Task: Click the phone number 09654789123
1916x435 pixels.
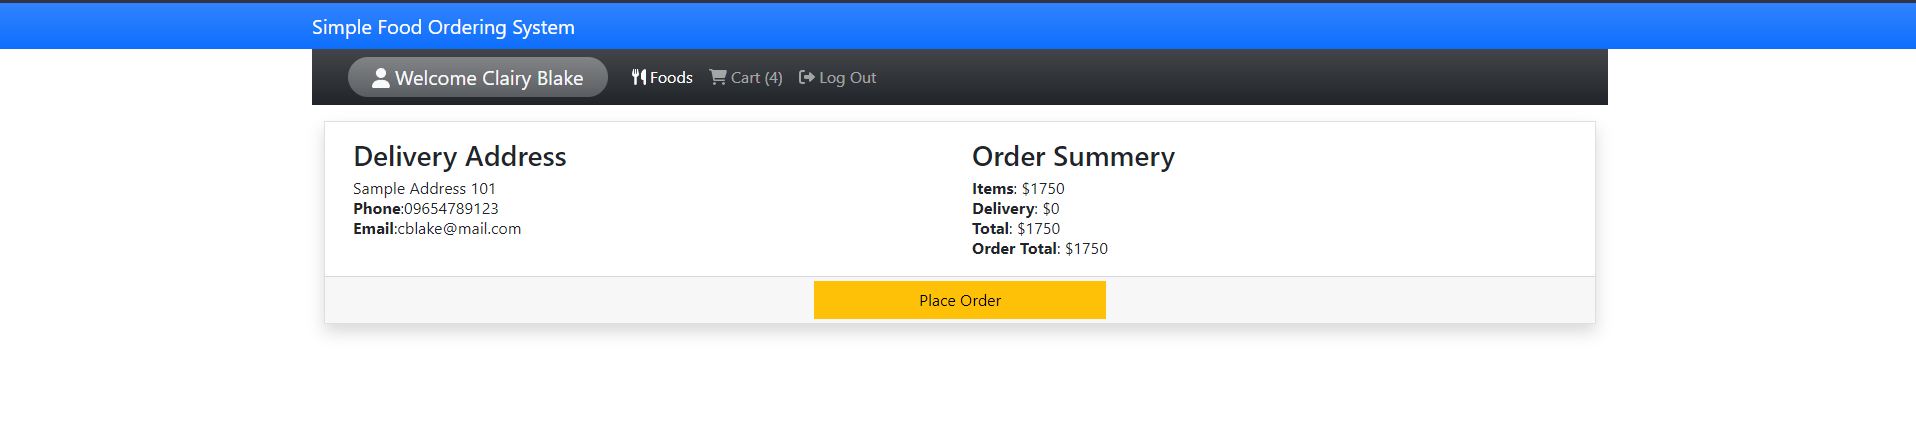Action: (x=451, y=209)
